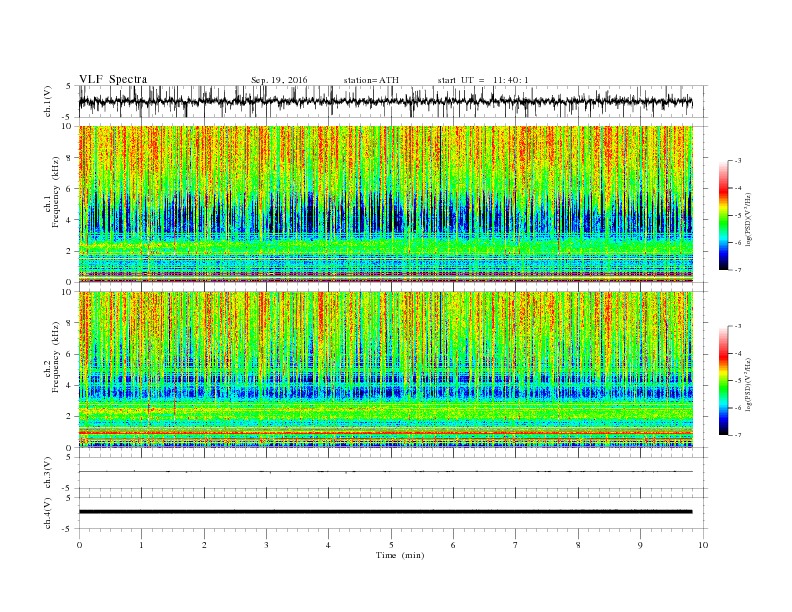Click the date 'Sep. 19, 2016'
The height and width of the screenshot is (612, 792).
[x=279, y=80]
